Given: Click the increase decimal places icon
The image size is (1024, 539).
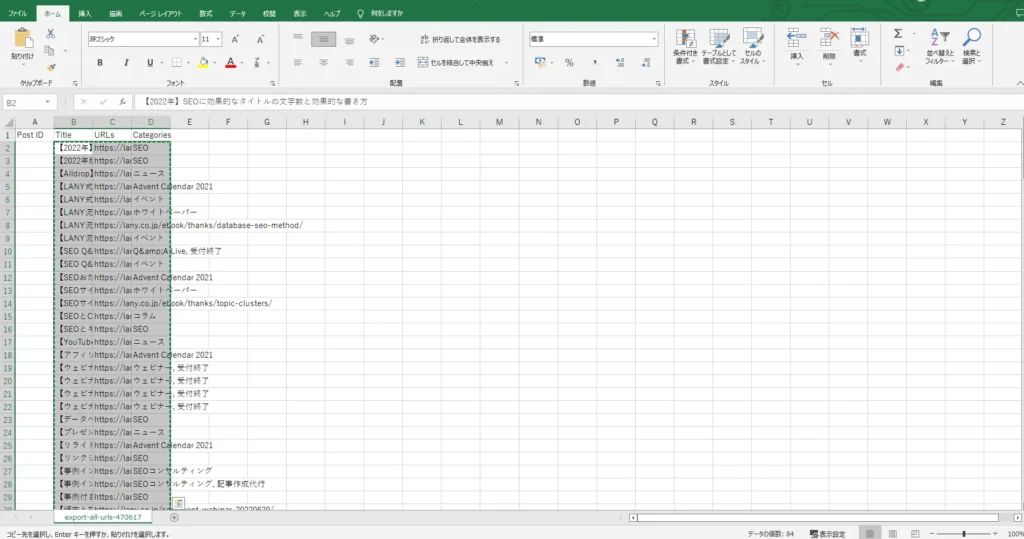Looking at the screenshot, I should (620, 63).
